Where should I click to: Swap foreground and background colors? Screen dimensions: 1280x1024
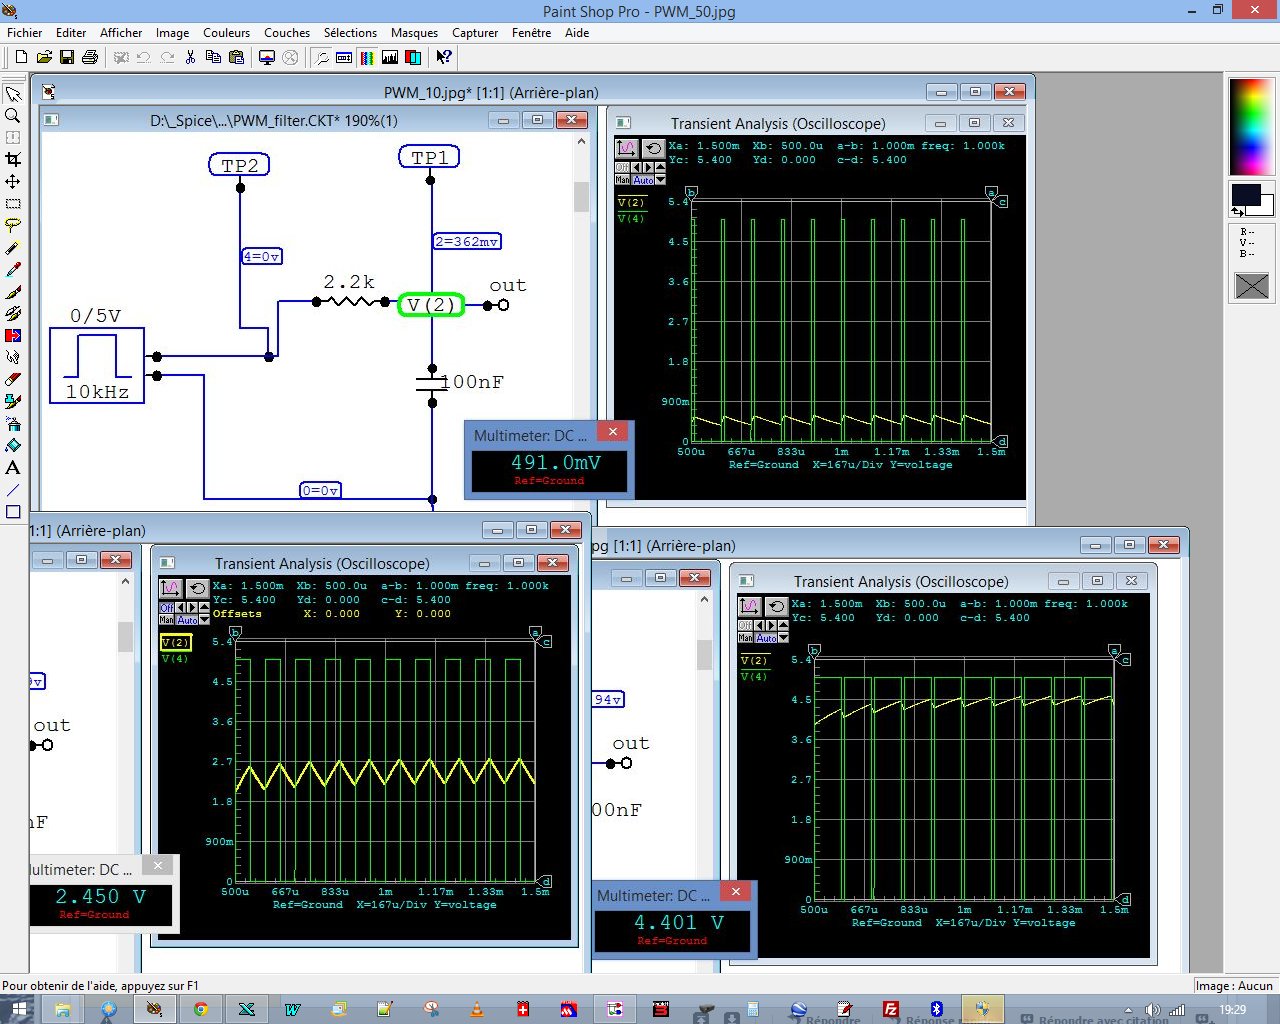[x=1238, y=211]
